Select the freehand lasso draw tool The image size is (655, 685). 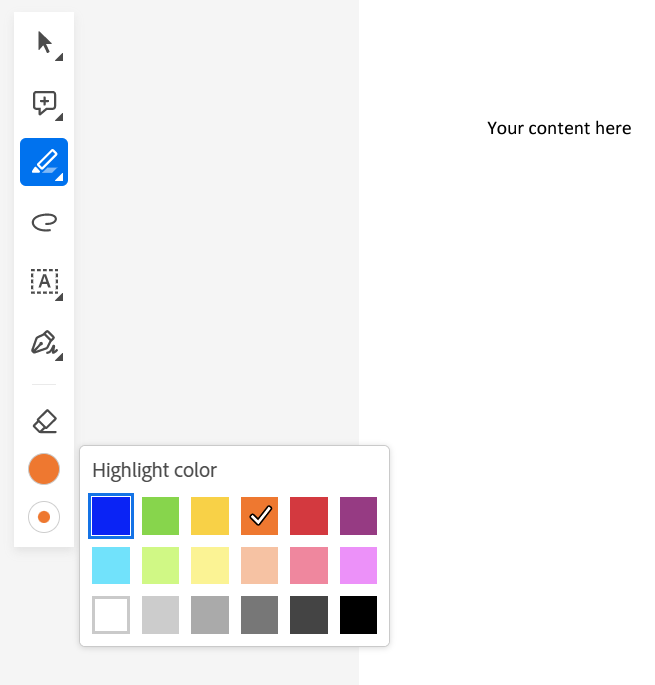(x=44, y=222)
